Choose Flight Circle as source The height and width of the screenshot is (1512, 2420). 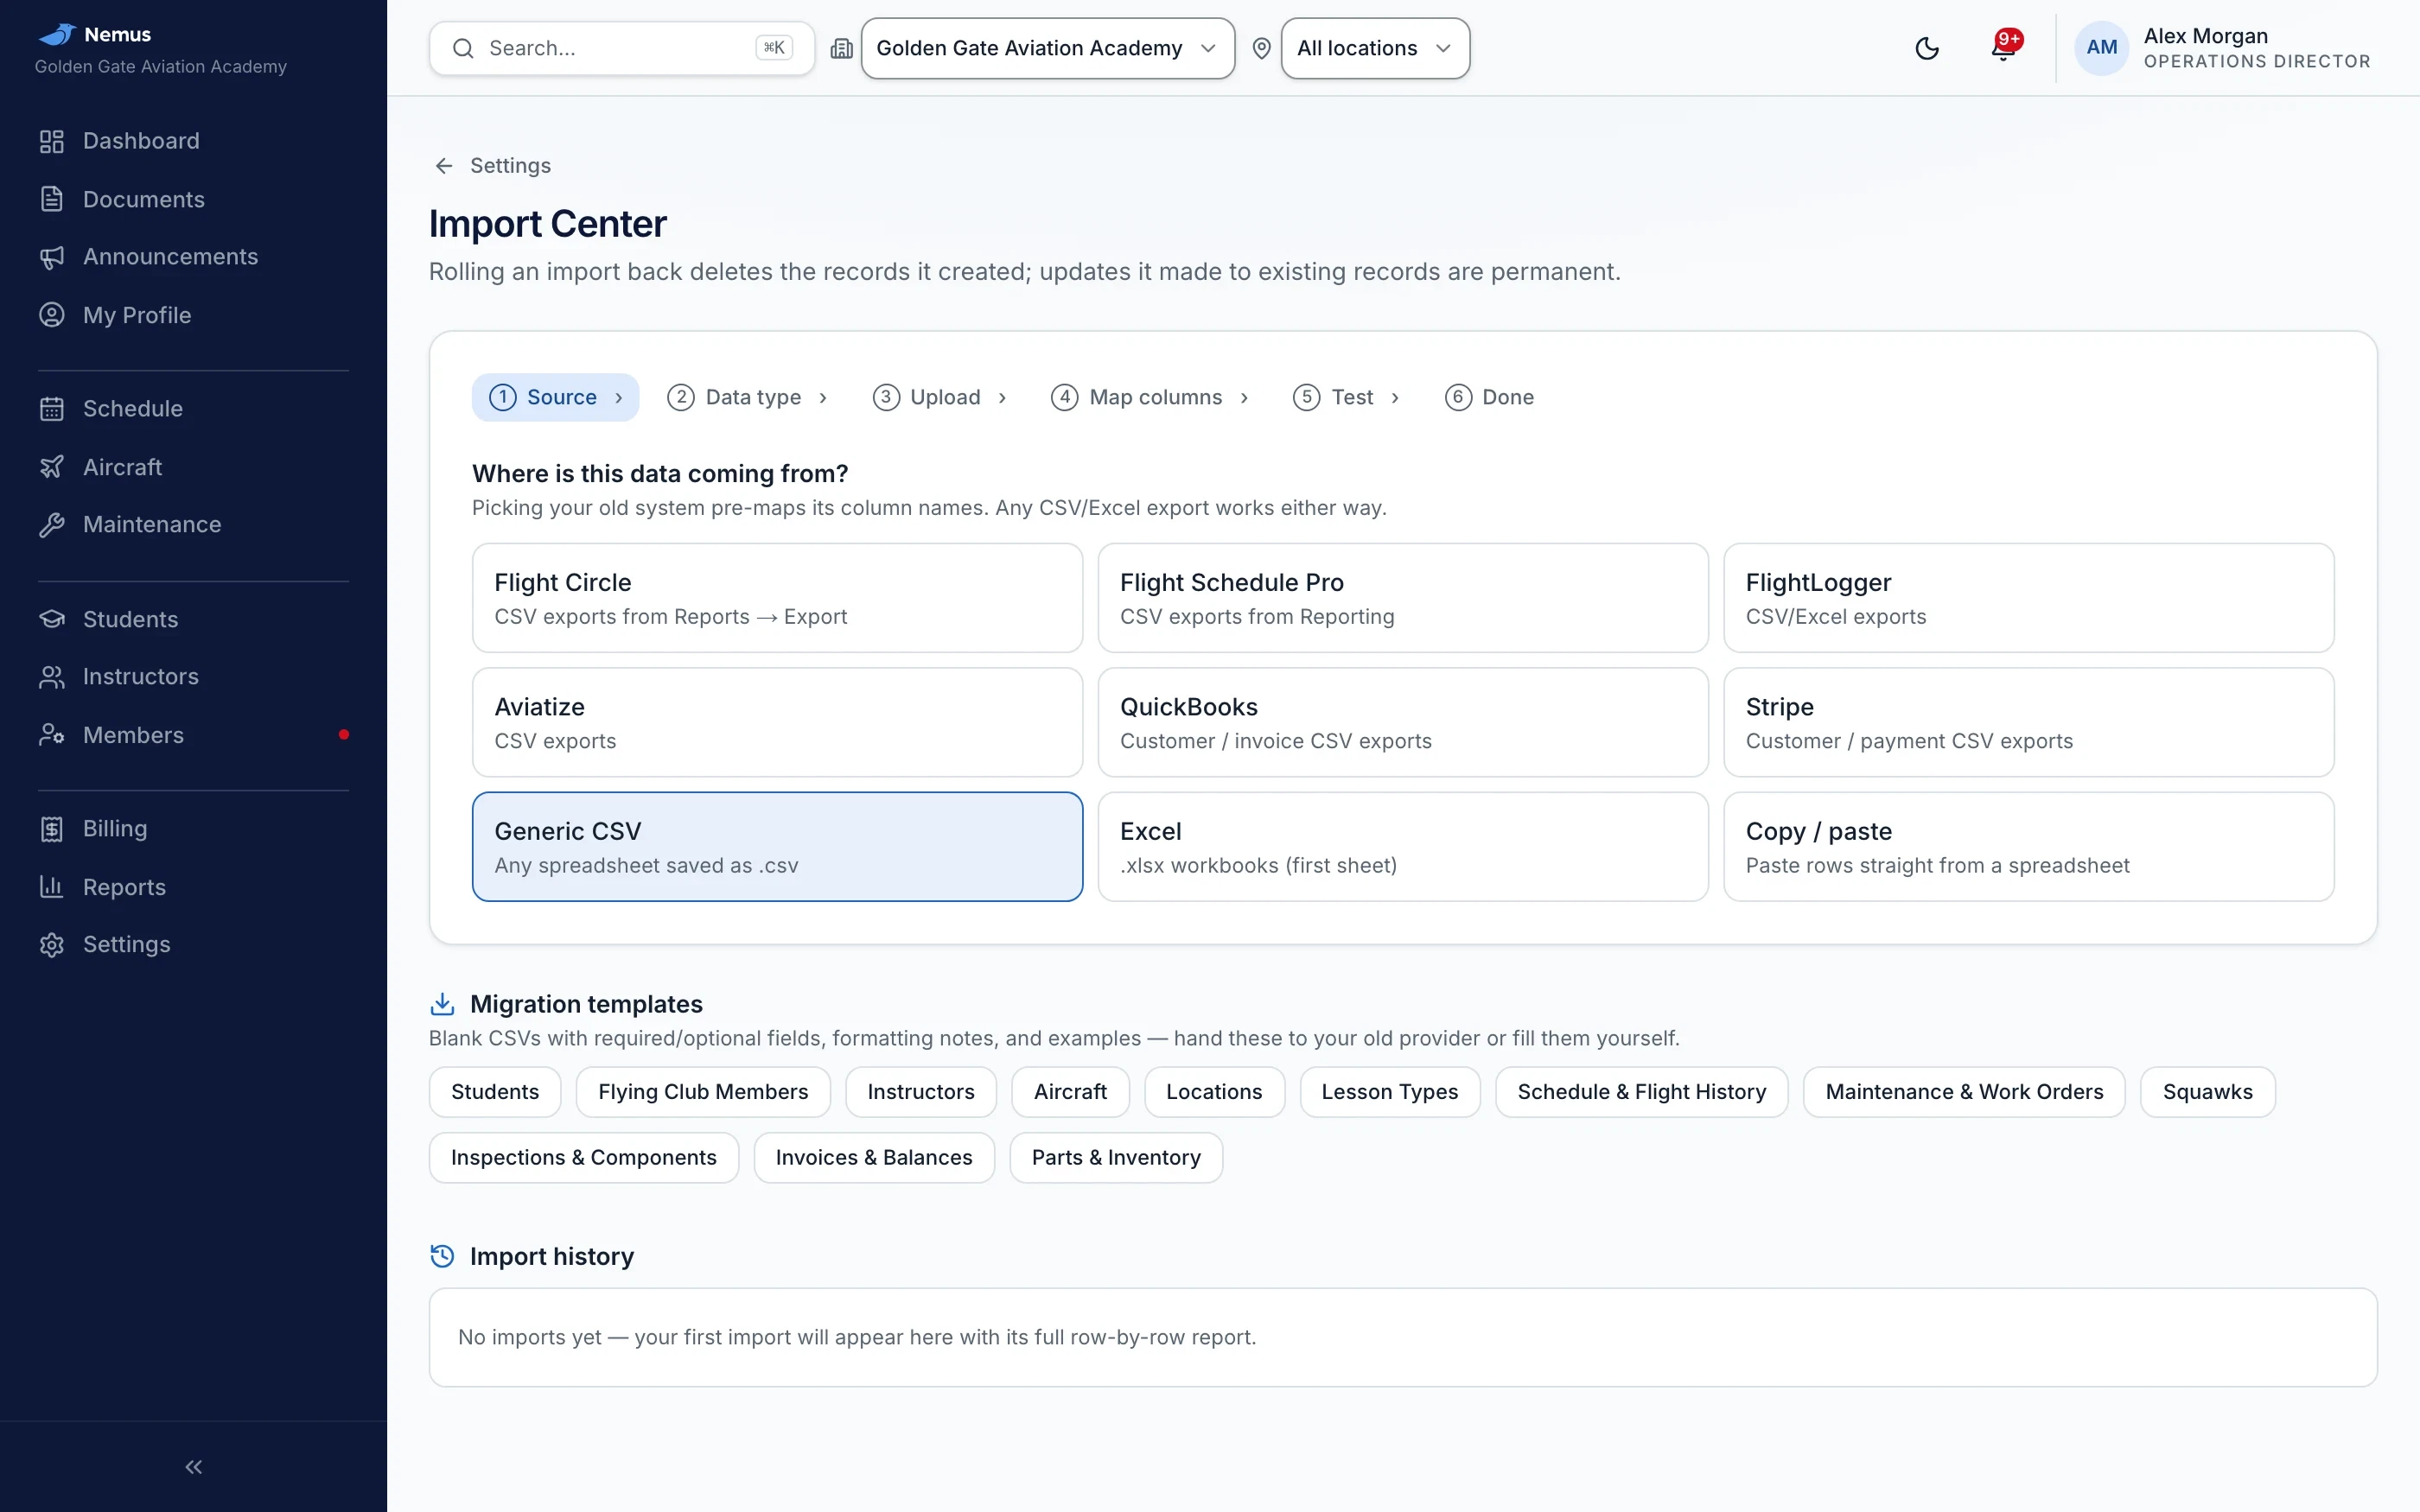(777, 598)
